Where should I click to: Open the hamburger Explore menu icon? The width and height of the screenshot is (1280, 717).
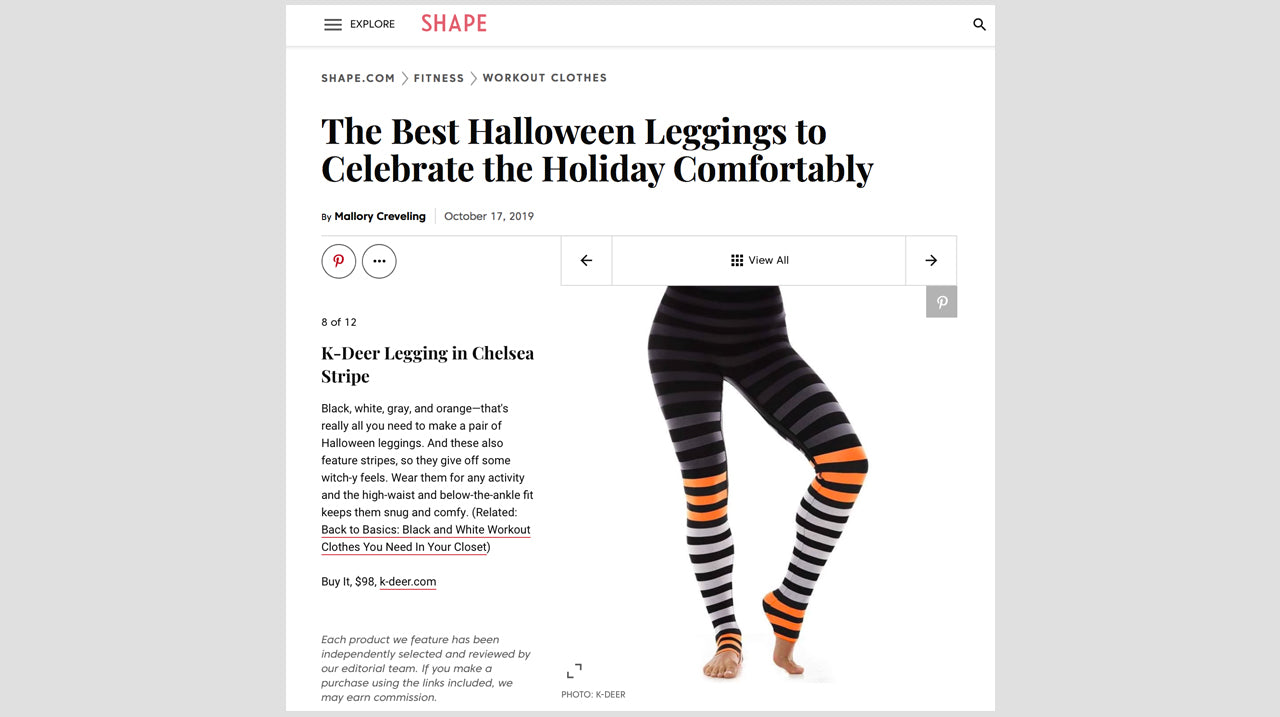(333, 25)
